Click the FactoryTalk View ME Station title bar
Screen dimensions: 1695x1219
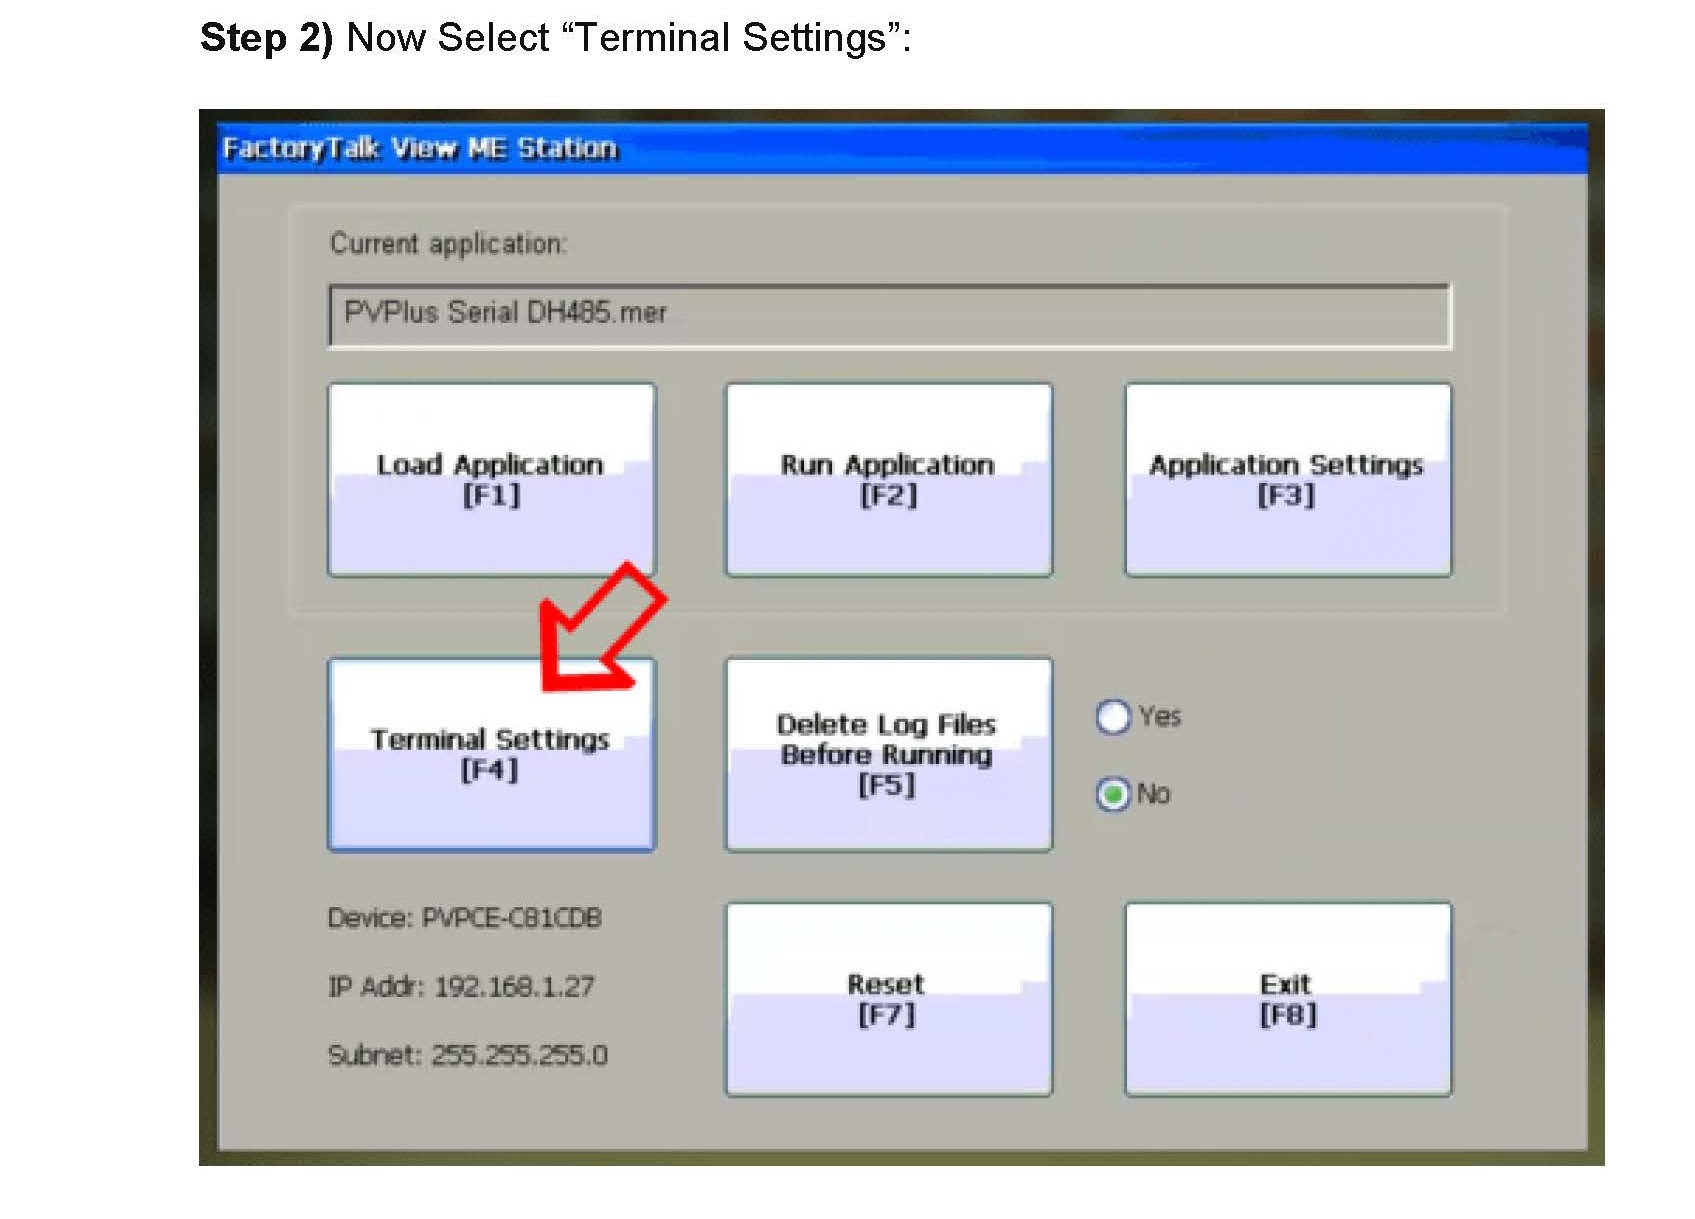(x=902, y=149)
